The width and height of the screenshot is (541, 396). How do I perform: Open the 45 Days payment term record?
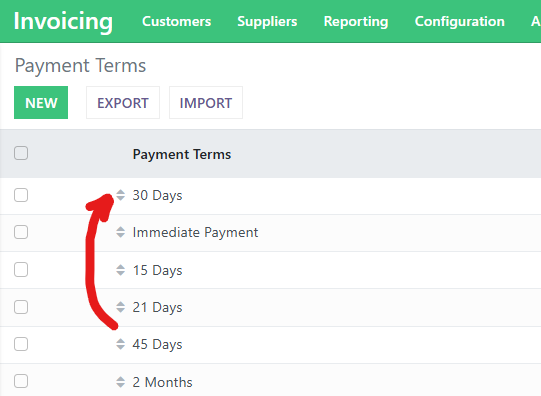[157, 344]
